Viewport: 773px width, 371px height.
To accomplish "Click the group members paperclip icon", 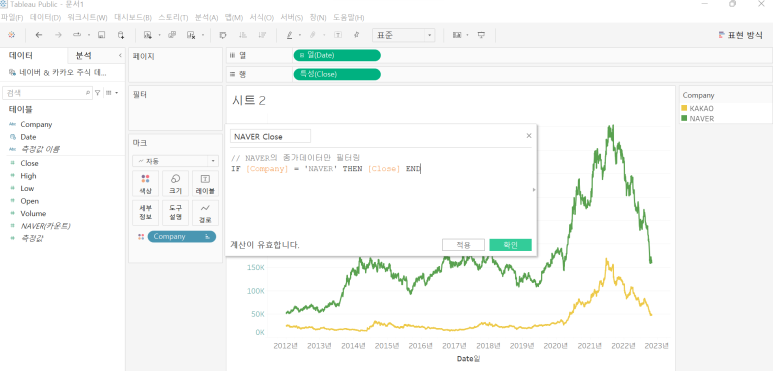I will click(x=313, y=35).
